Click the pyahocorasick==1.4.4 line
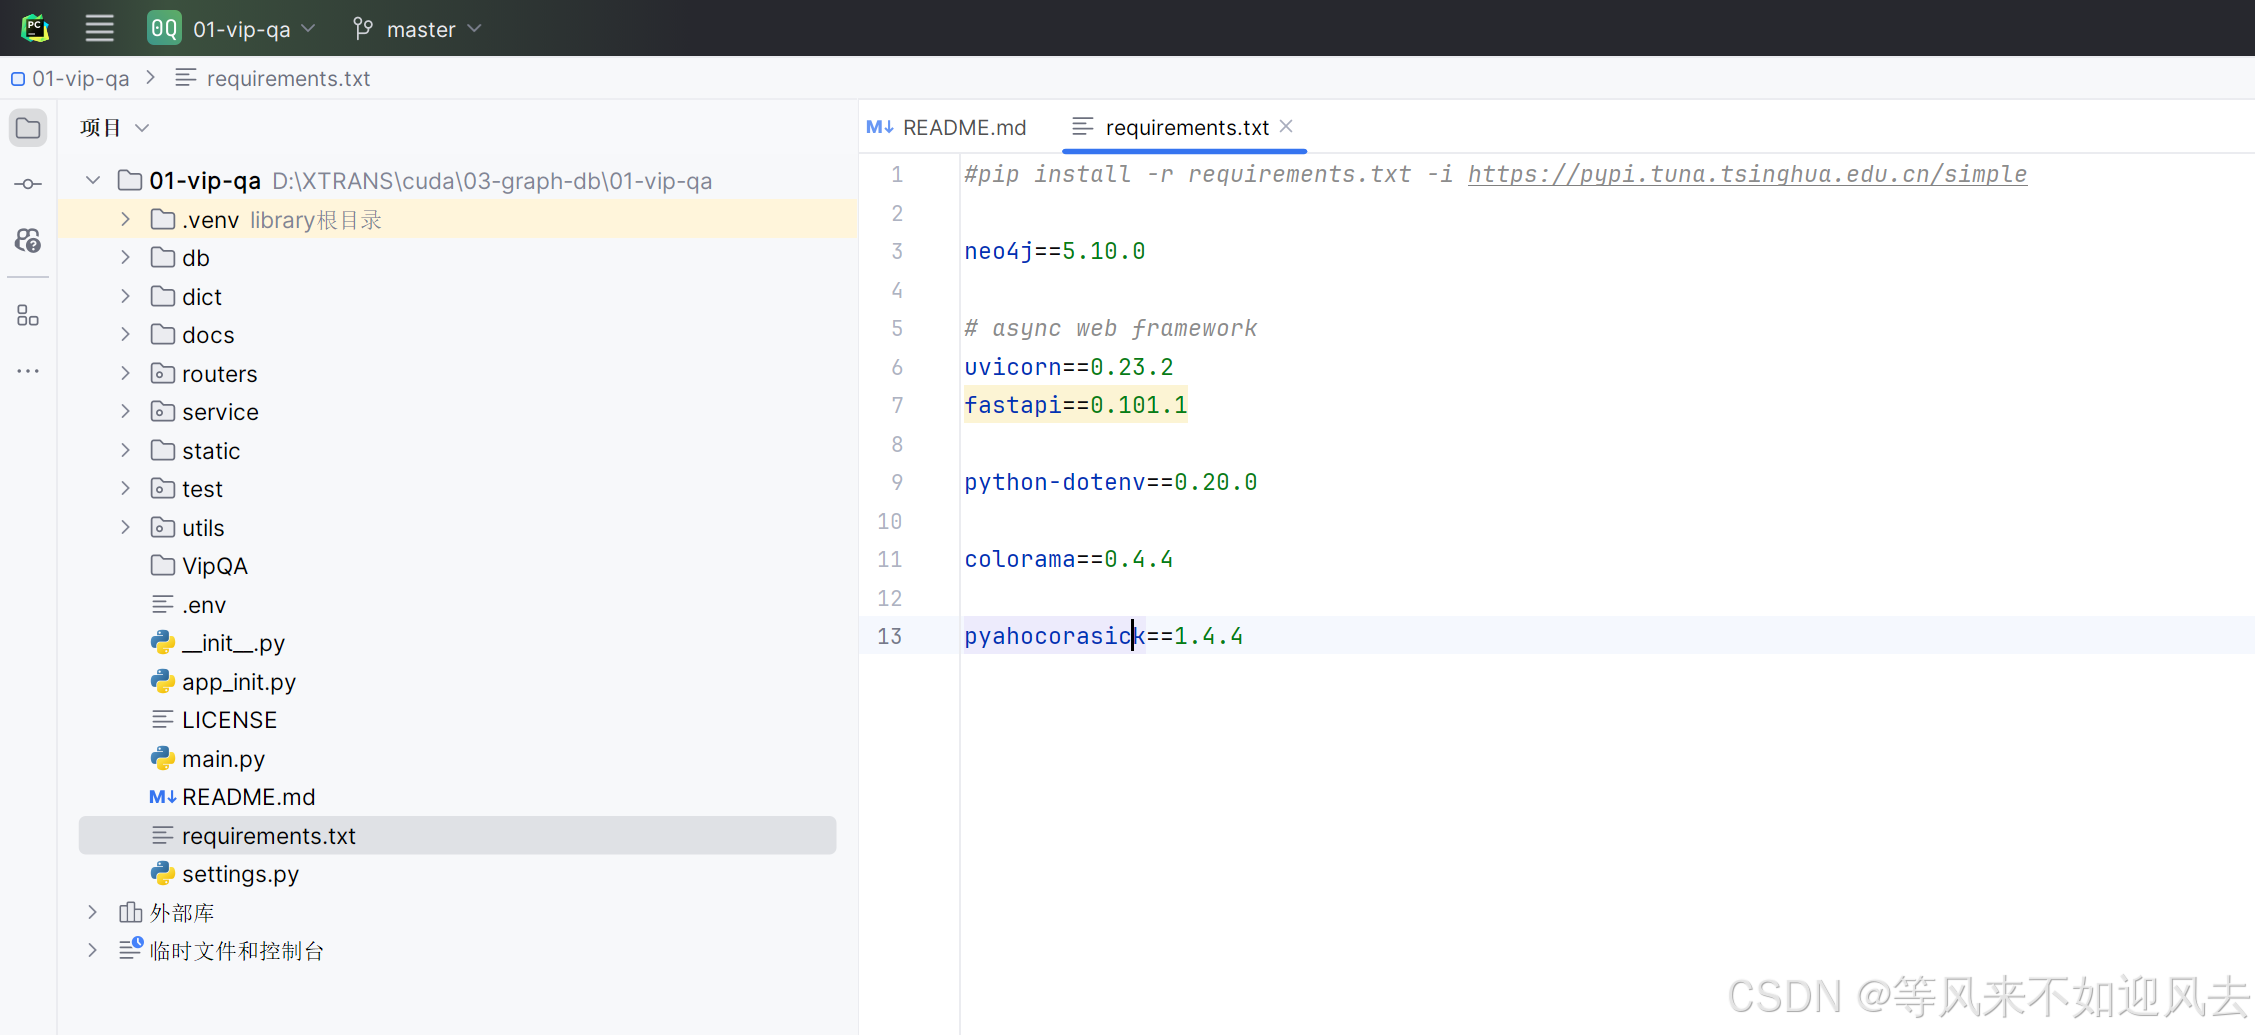The height and width of the screenshot is (1035, 2255). point(1104,636)
